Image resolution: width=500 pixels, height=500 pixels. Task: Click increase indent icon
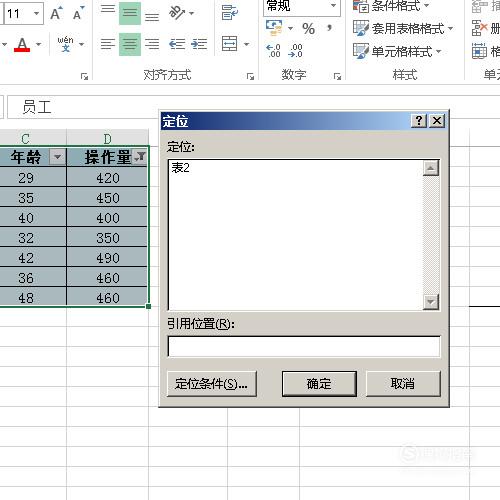[199, 44]
